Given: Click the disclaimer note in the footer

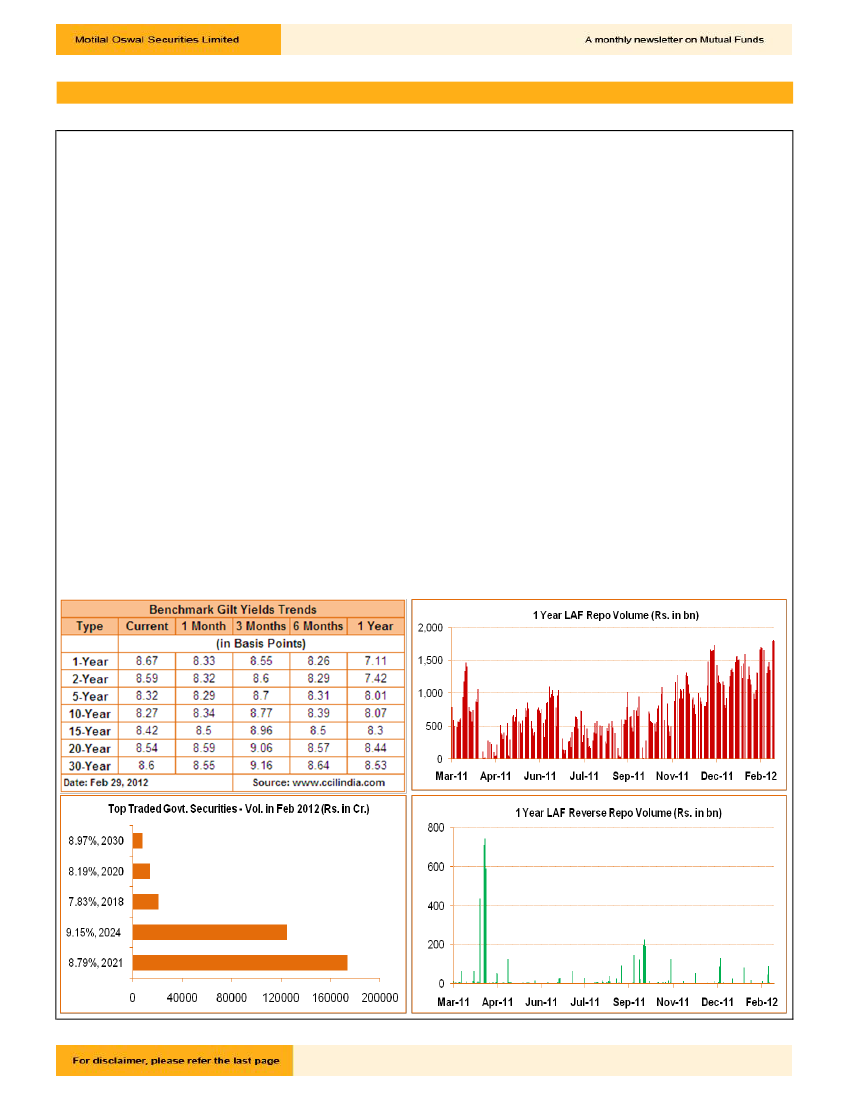Looking at the screenshot, I should click(176, 1060).
